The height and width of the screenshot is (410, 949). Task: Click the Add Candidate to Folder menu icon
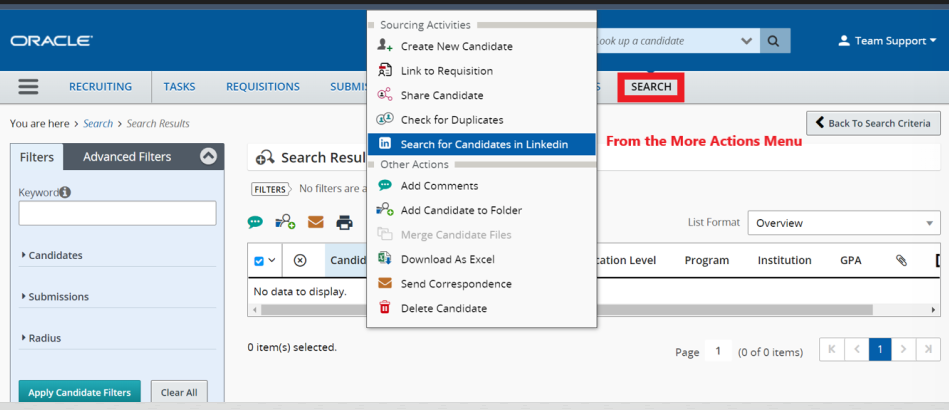coord(385,210)
